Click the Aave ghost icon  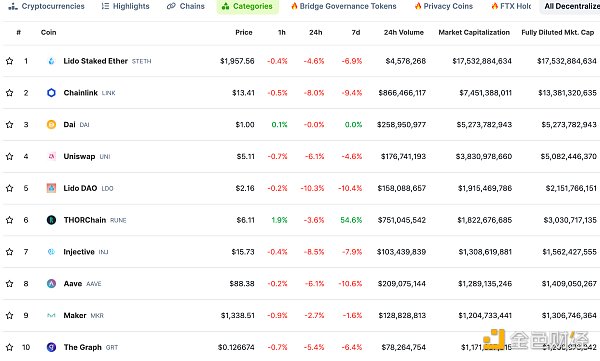[51, 283]
